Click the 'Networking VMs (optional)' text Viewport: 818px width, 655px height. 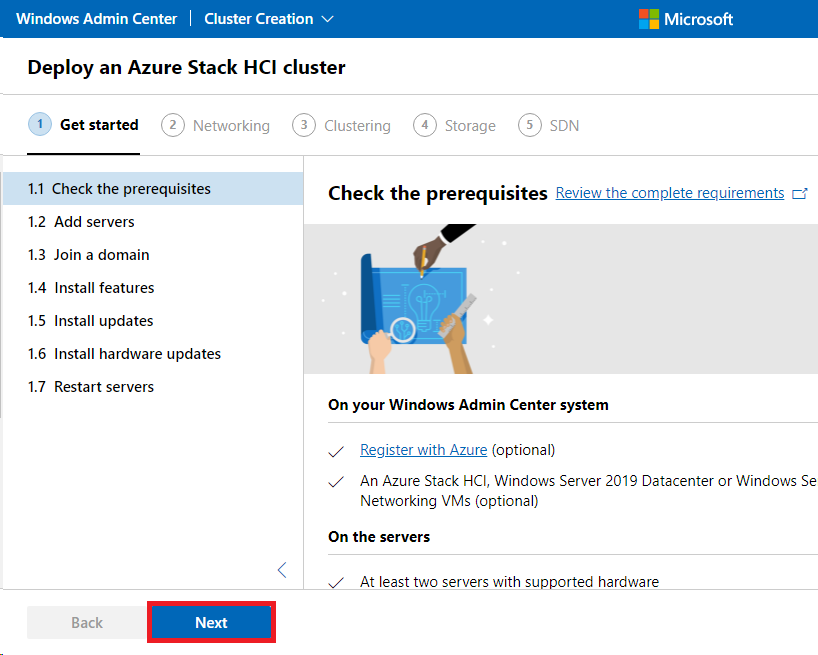coord(449,501)
